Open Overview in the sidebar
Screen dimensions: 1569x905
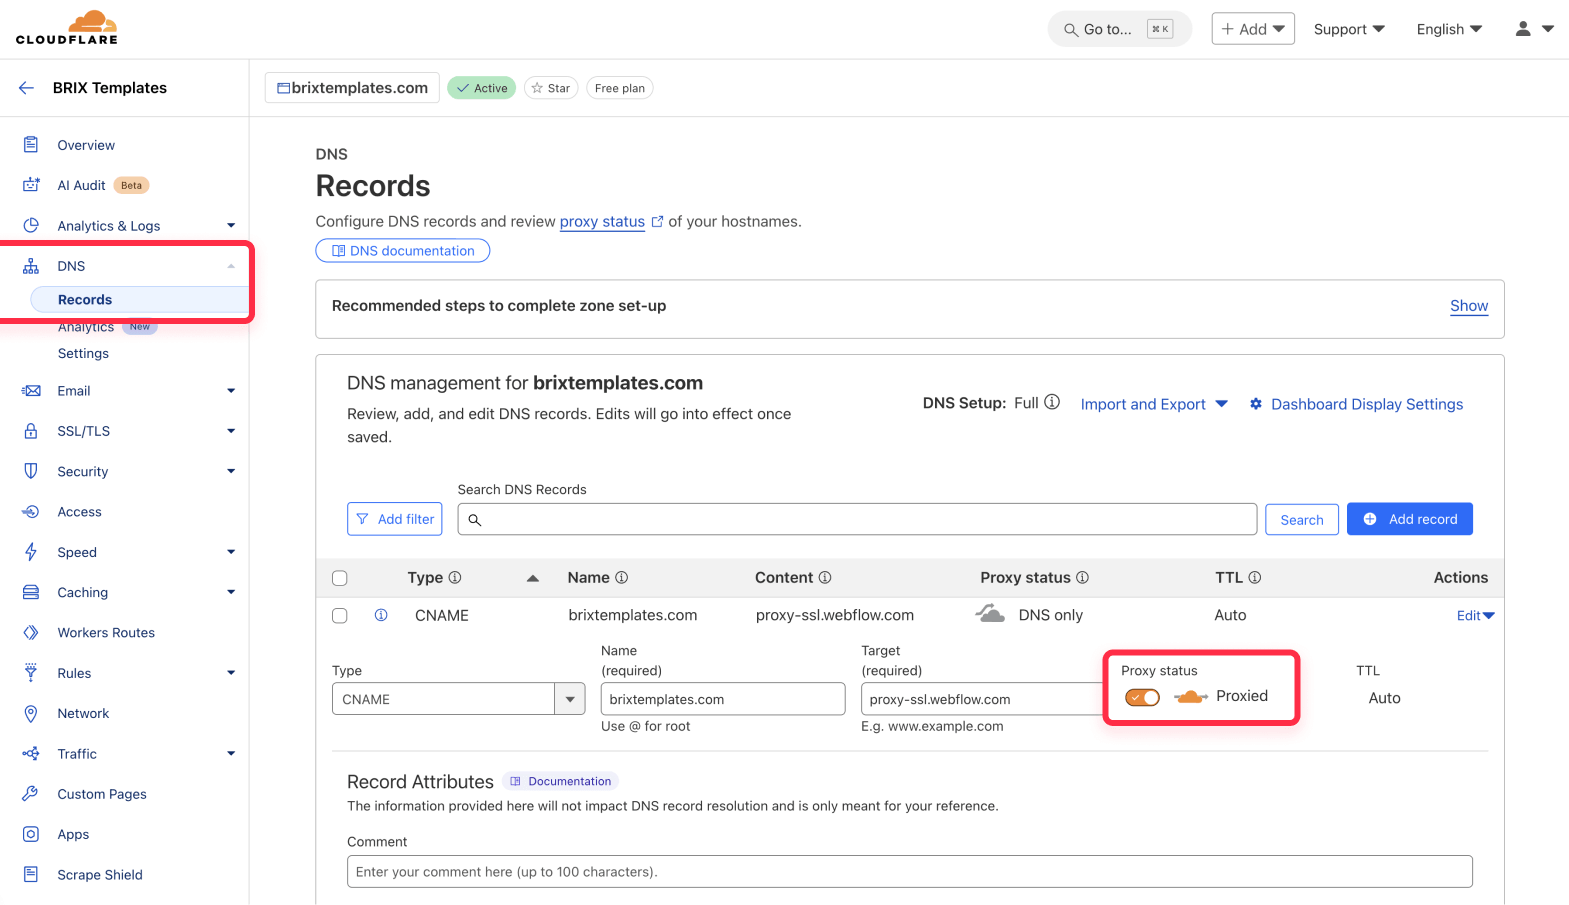point(86,145)
